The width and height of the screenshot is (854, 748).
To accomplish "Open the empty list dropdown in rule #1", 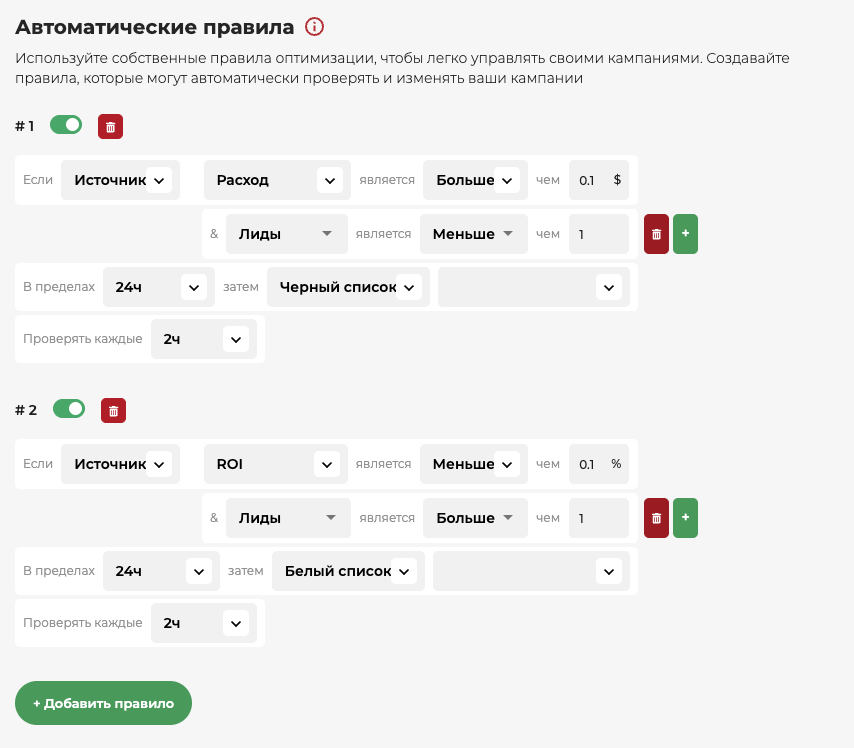I will [534, 287].
